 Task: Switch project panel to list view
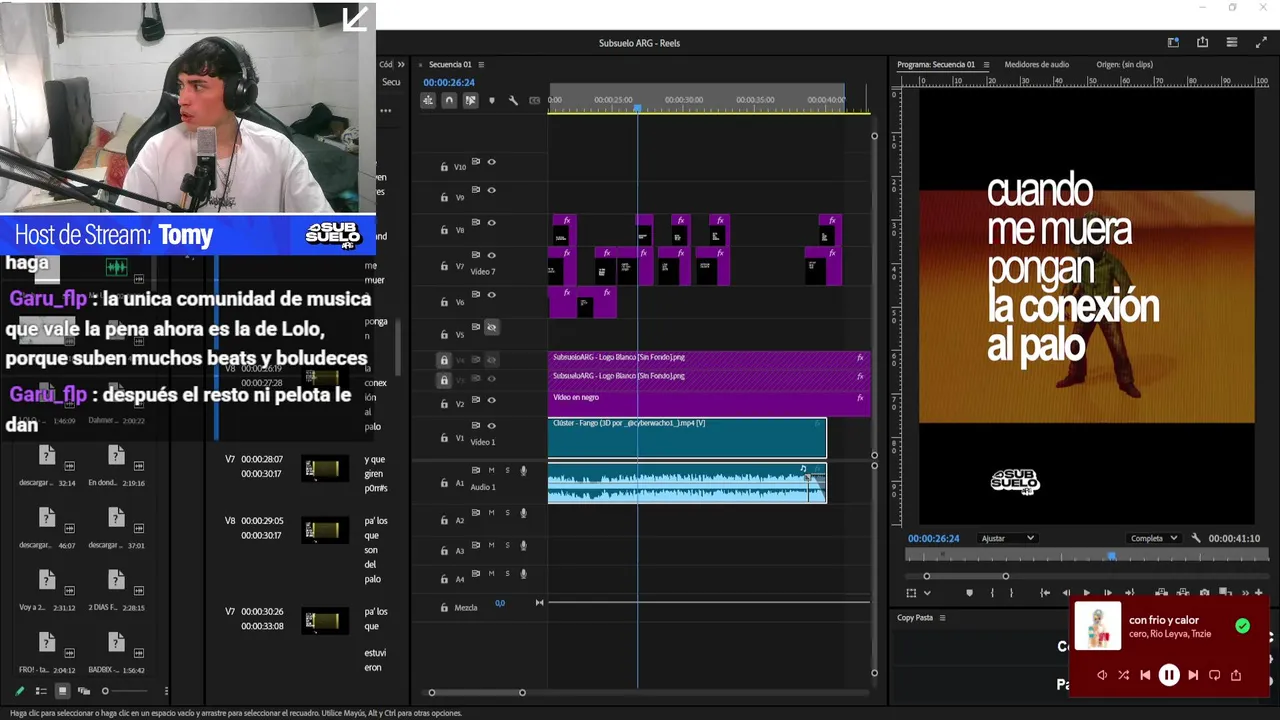click(x=41, y=691)
